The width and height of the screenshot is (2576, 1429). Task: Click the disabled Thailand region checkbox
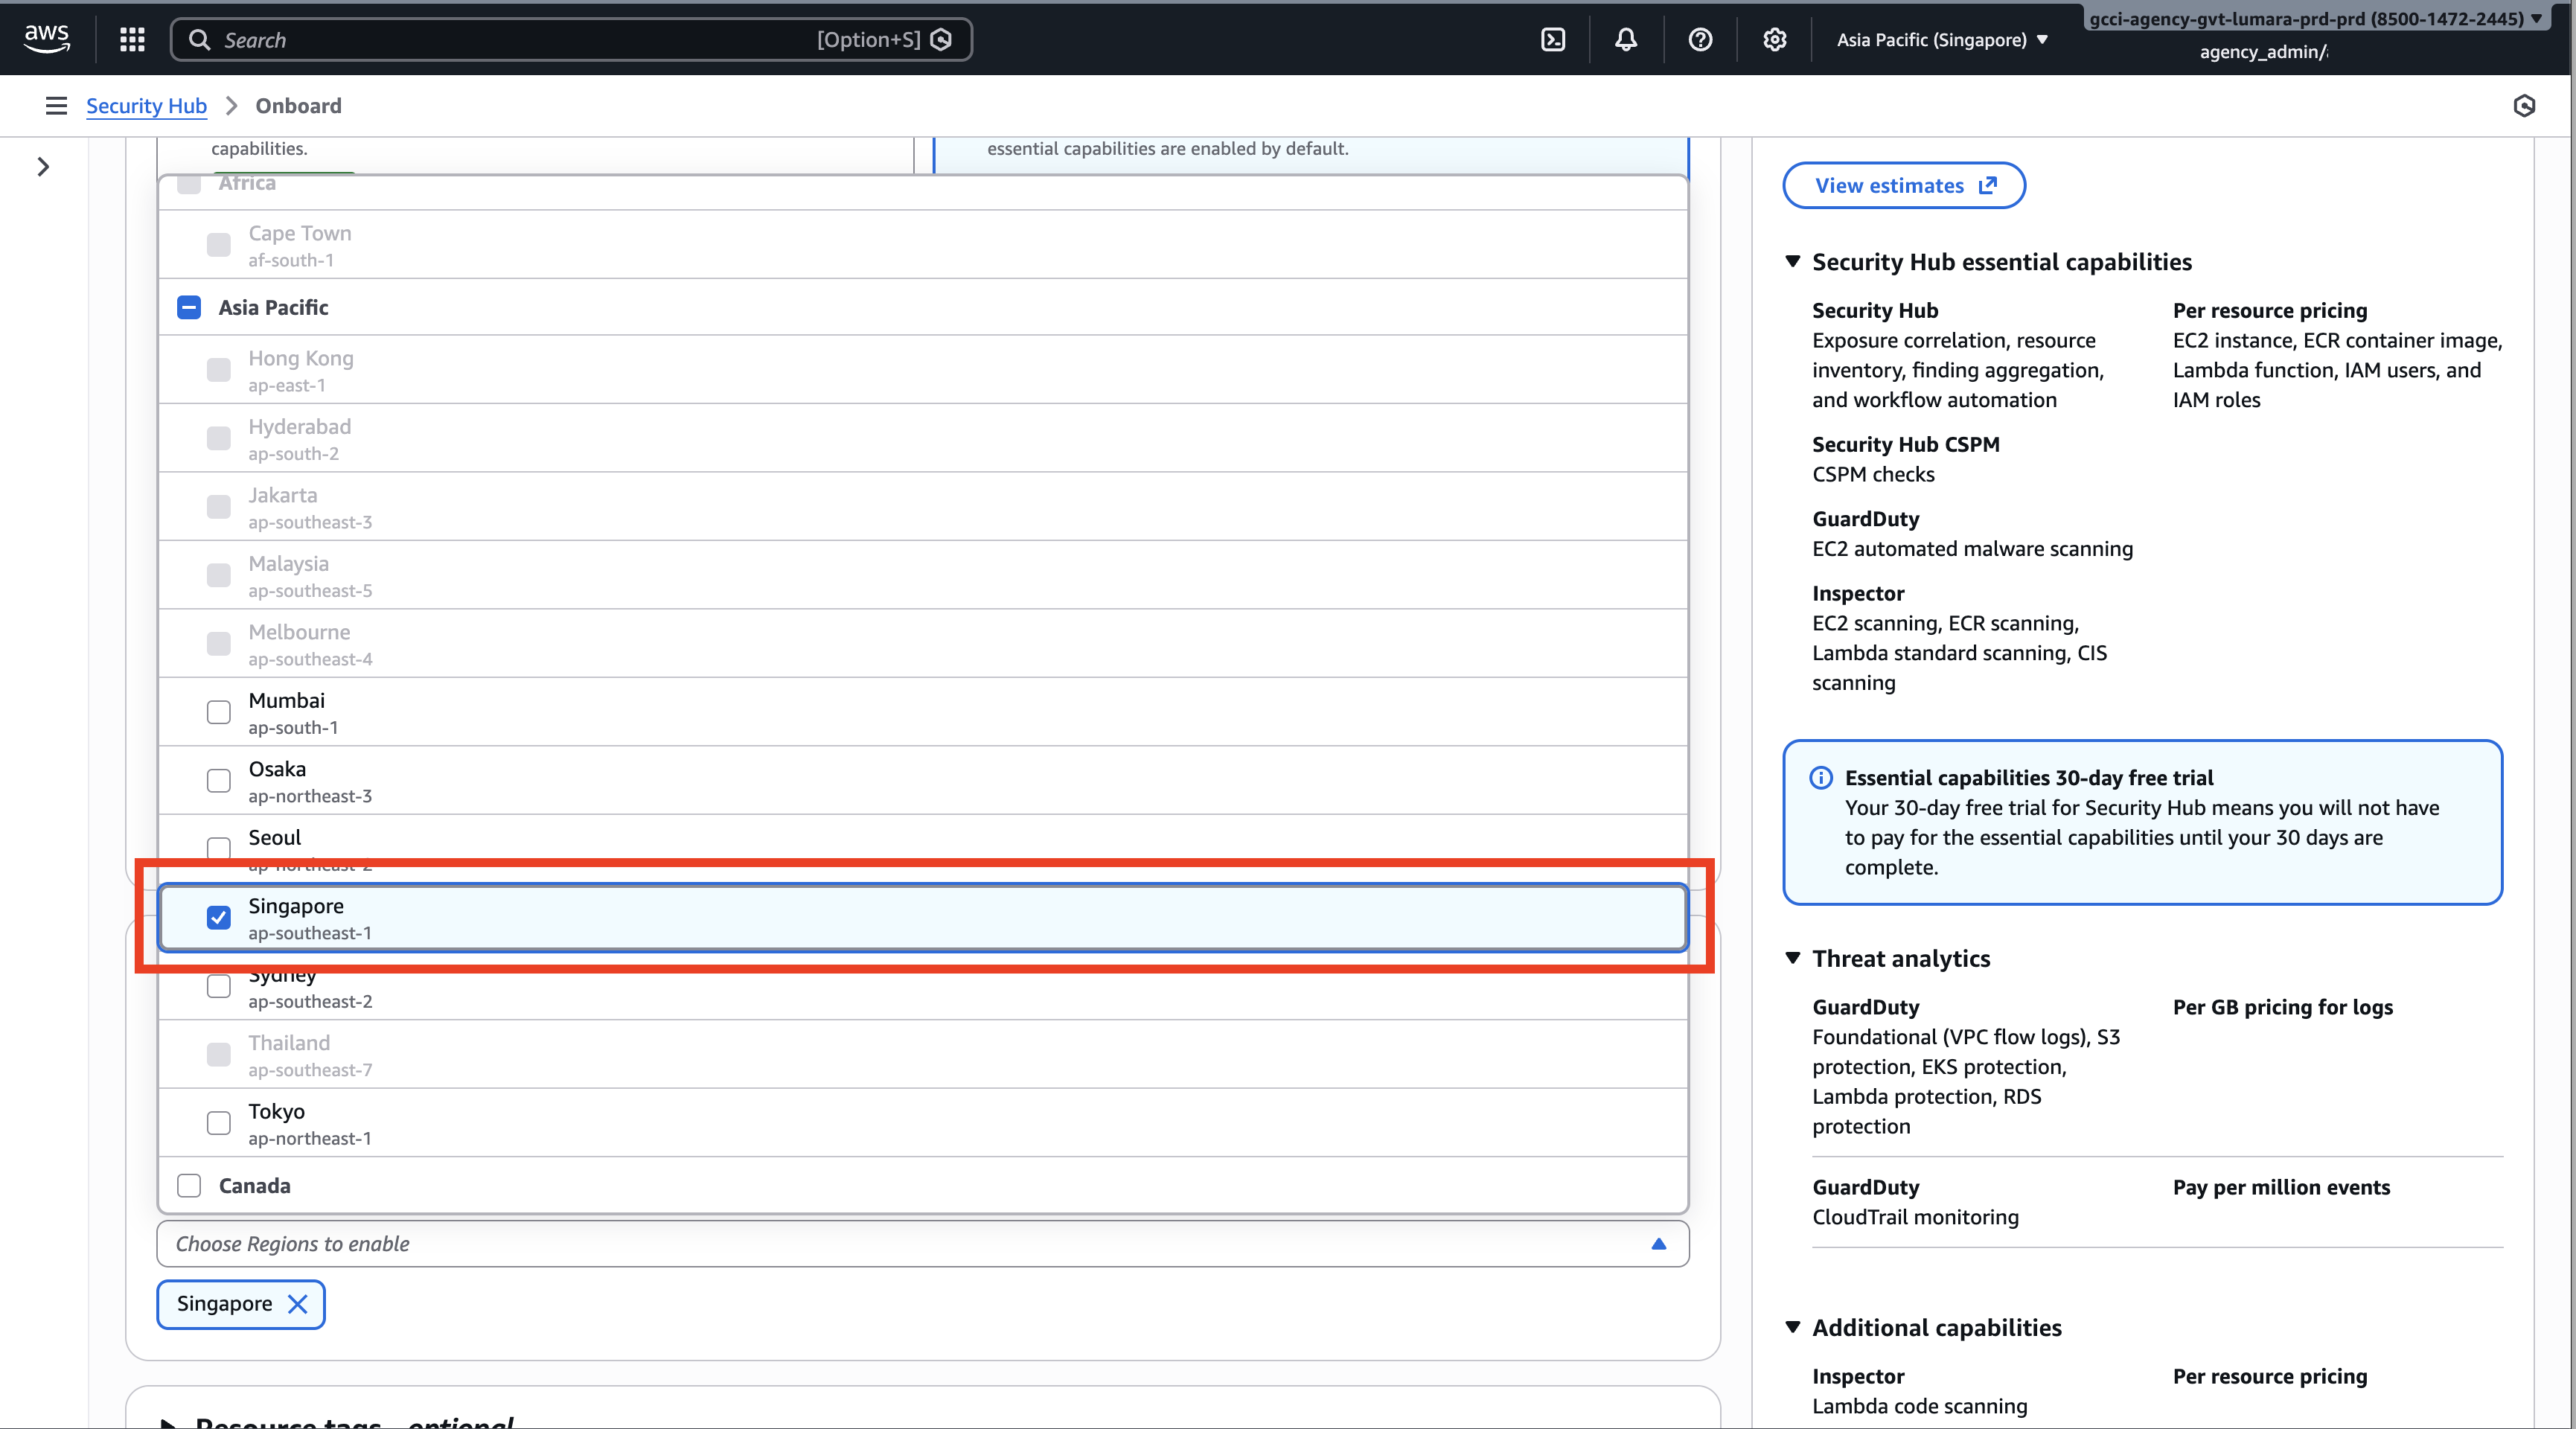[x=218, y=1055]
